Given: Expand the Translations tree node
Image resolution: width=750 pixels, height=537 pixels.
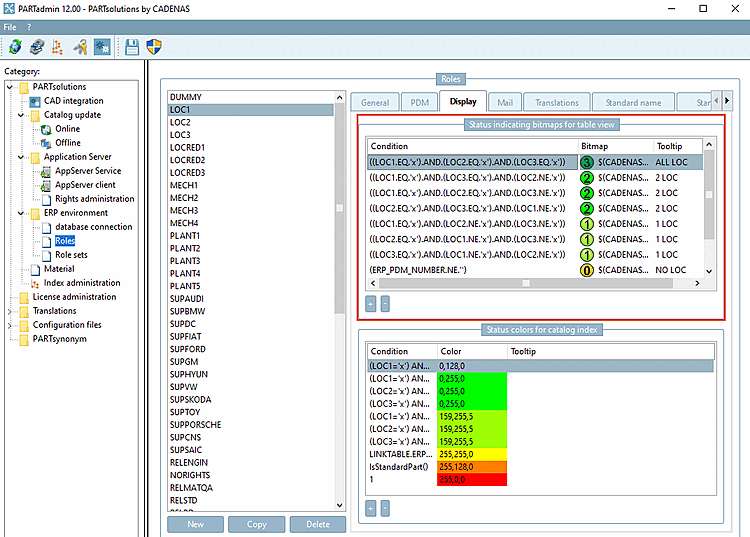Looking at the screenshot, I should coord(10,311).
